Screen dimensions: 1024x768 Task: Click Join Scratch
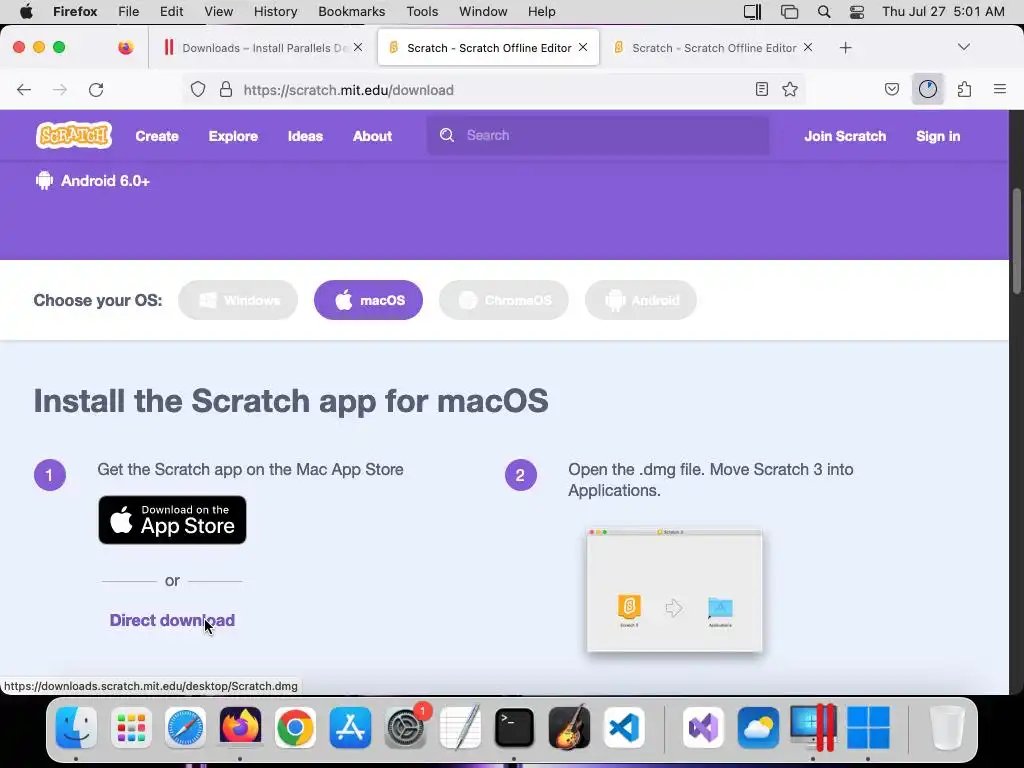click(845, 136)
